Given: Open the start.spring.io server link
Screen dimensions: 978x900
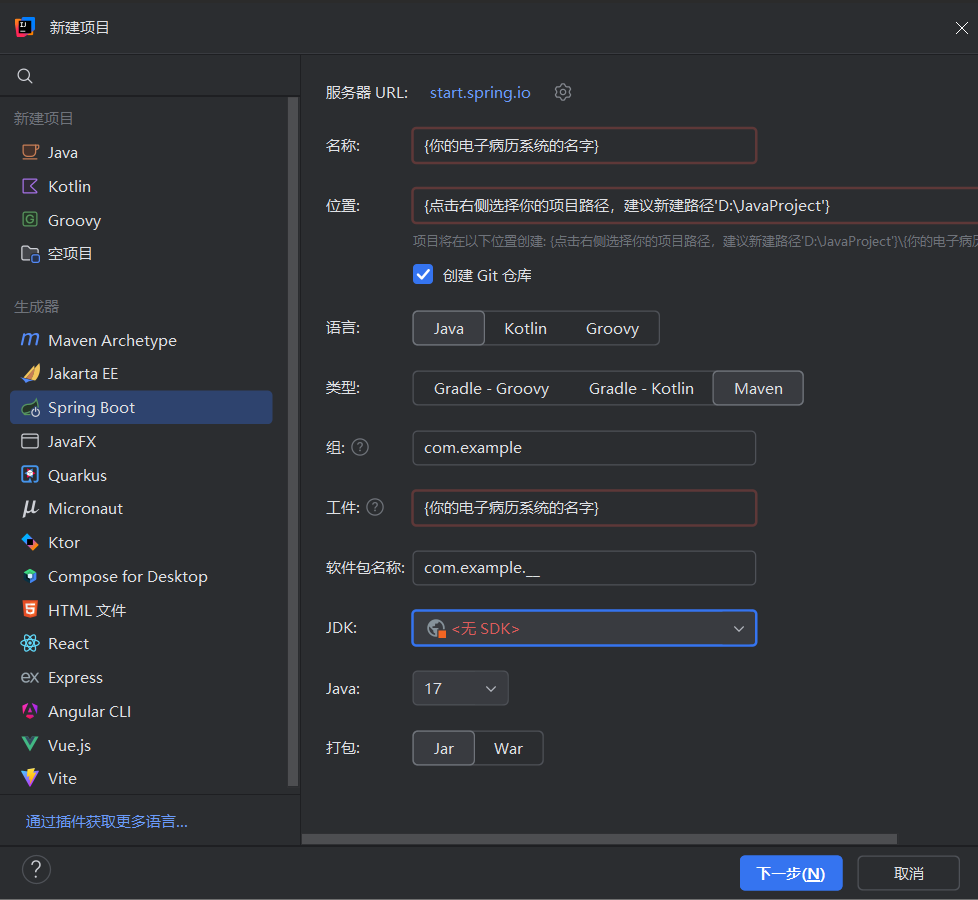Looking at the screenshot, I should (x=480, y=92).
